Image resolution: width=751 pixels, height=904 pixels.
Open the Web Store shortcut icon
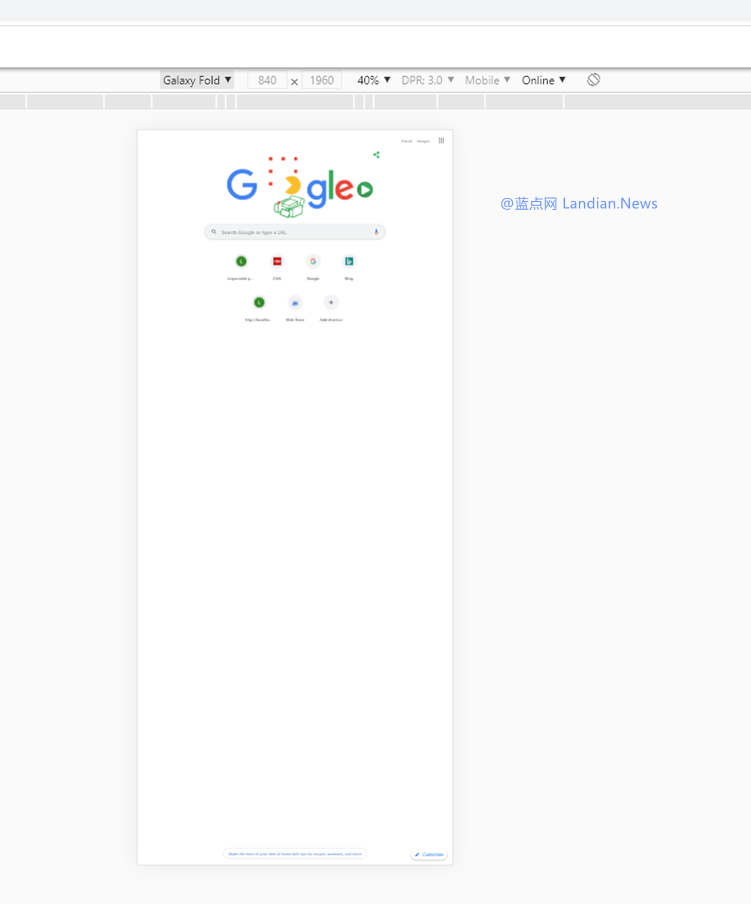coord(295,303)
